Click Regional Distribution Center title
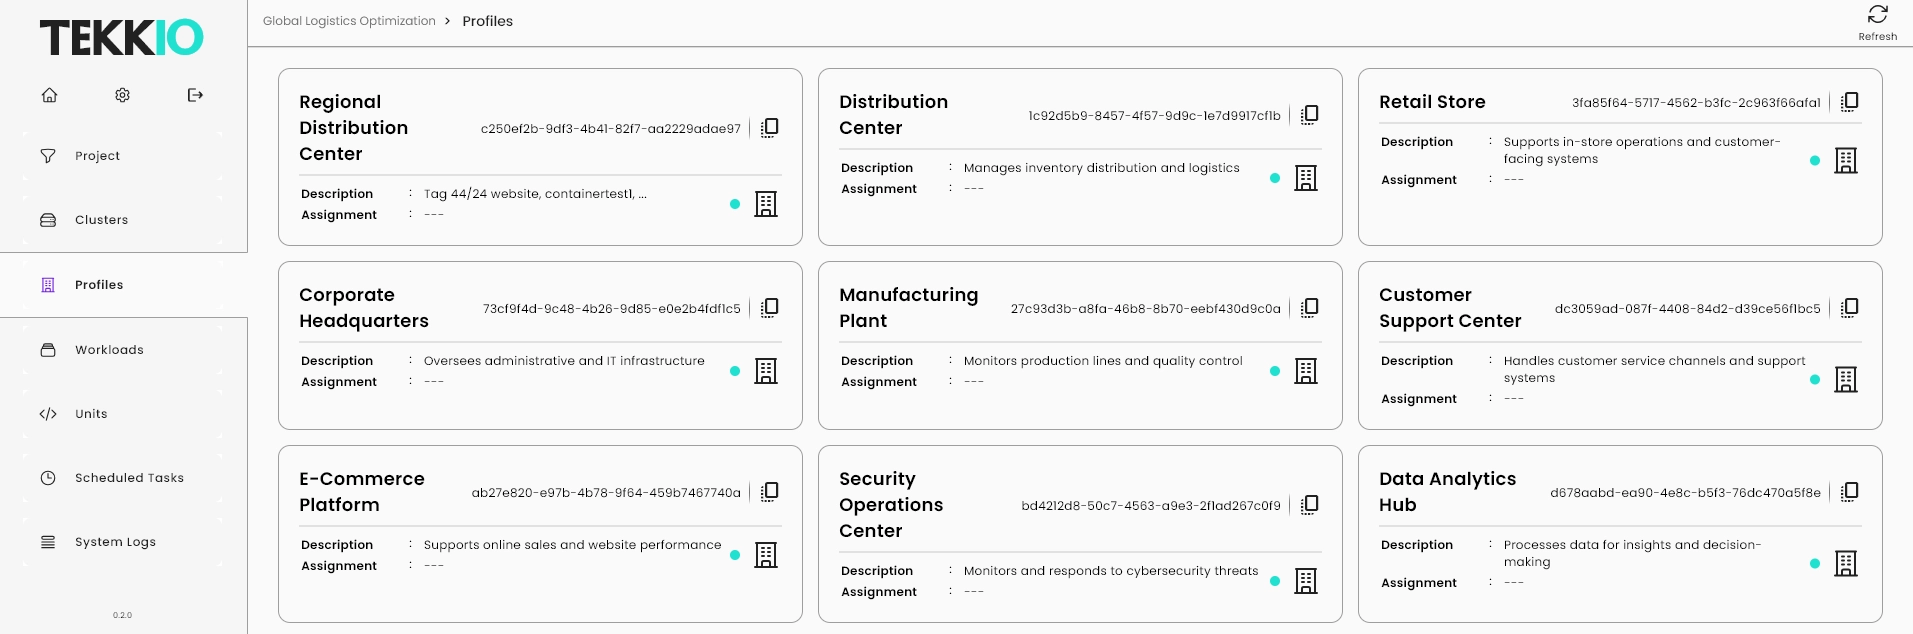Viewport: 1913px width, 634px height. [353, 128]
